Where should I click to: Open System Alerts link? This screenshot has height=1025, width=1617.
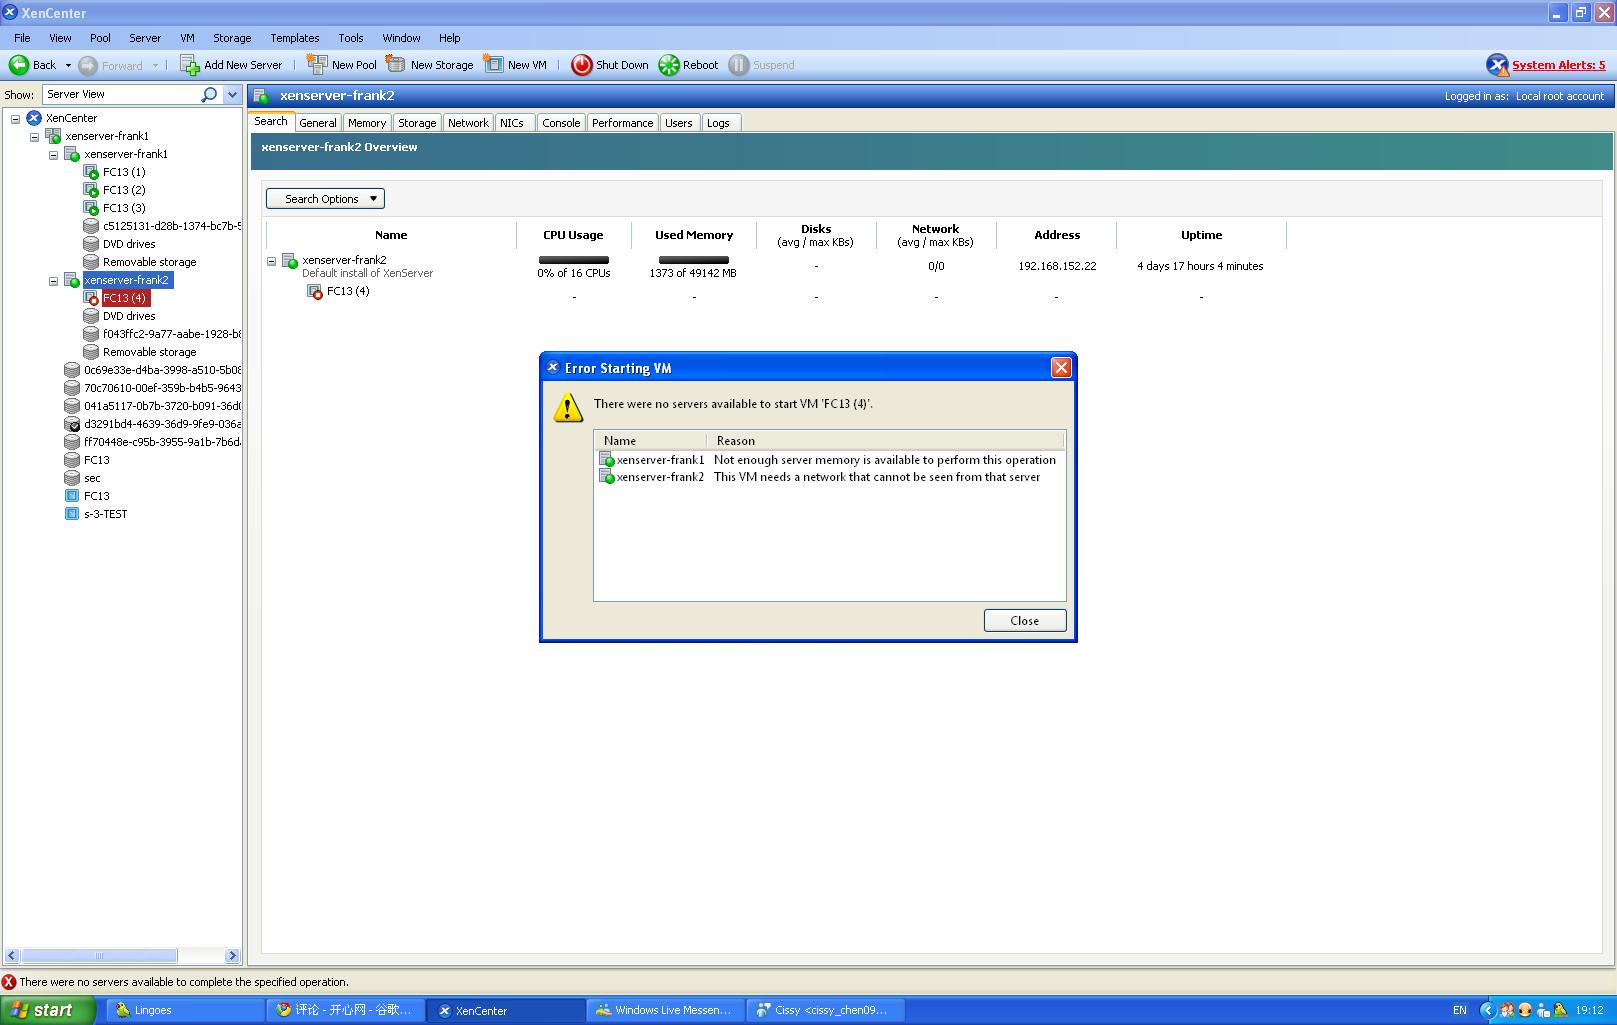1558,65
